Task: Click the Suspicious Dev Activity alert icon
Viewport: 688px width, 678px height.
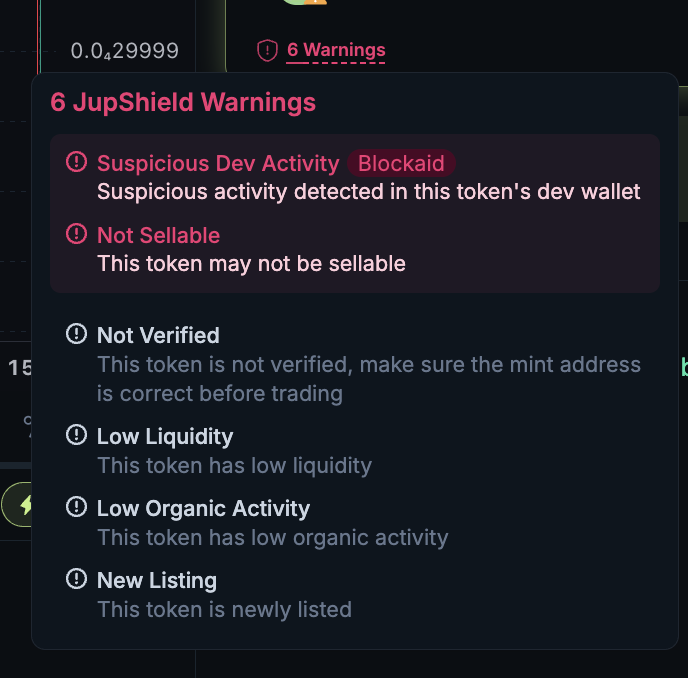Action: pos(76,162)
